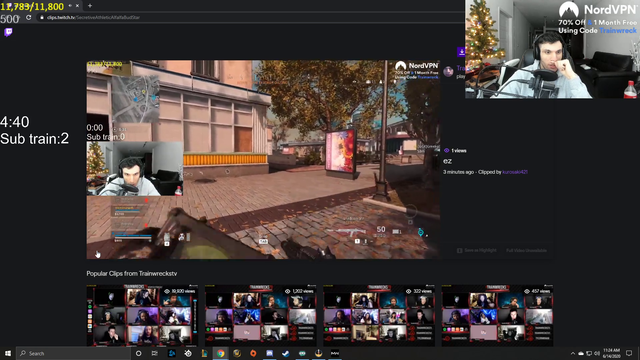Image resolution: width=640 pixels, height=360 pixels.
Task: Reload the clips.twitch.tv page
Action: [29, 18]
